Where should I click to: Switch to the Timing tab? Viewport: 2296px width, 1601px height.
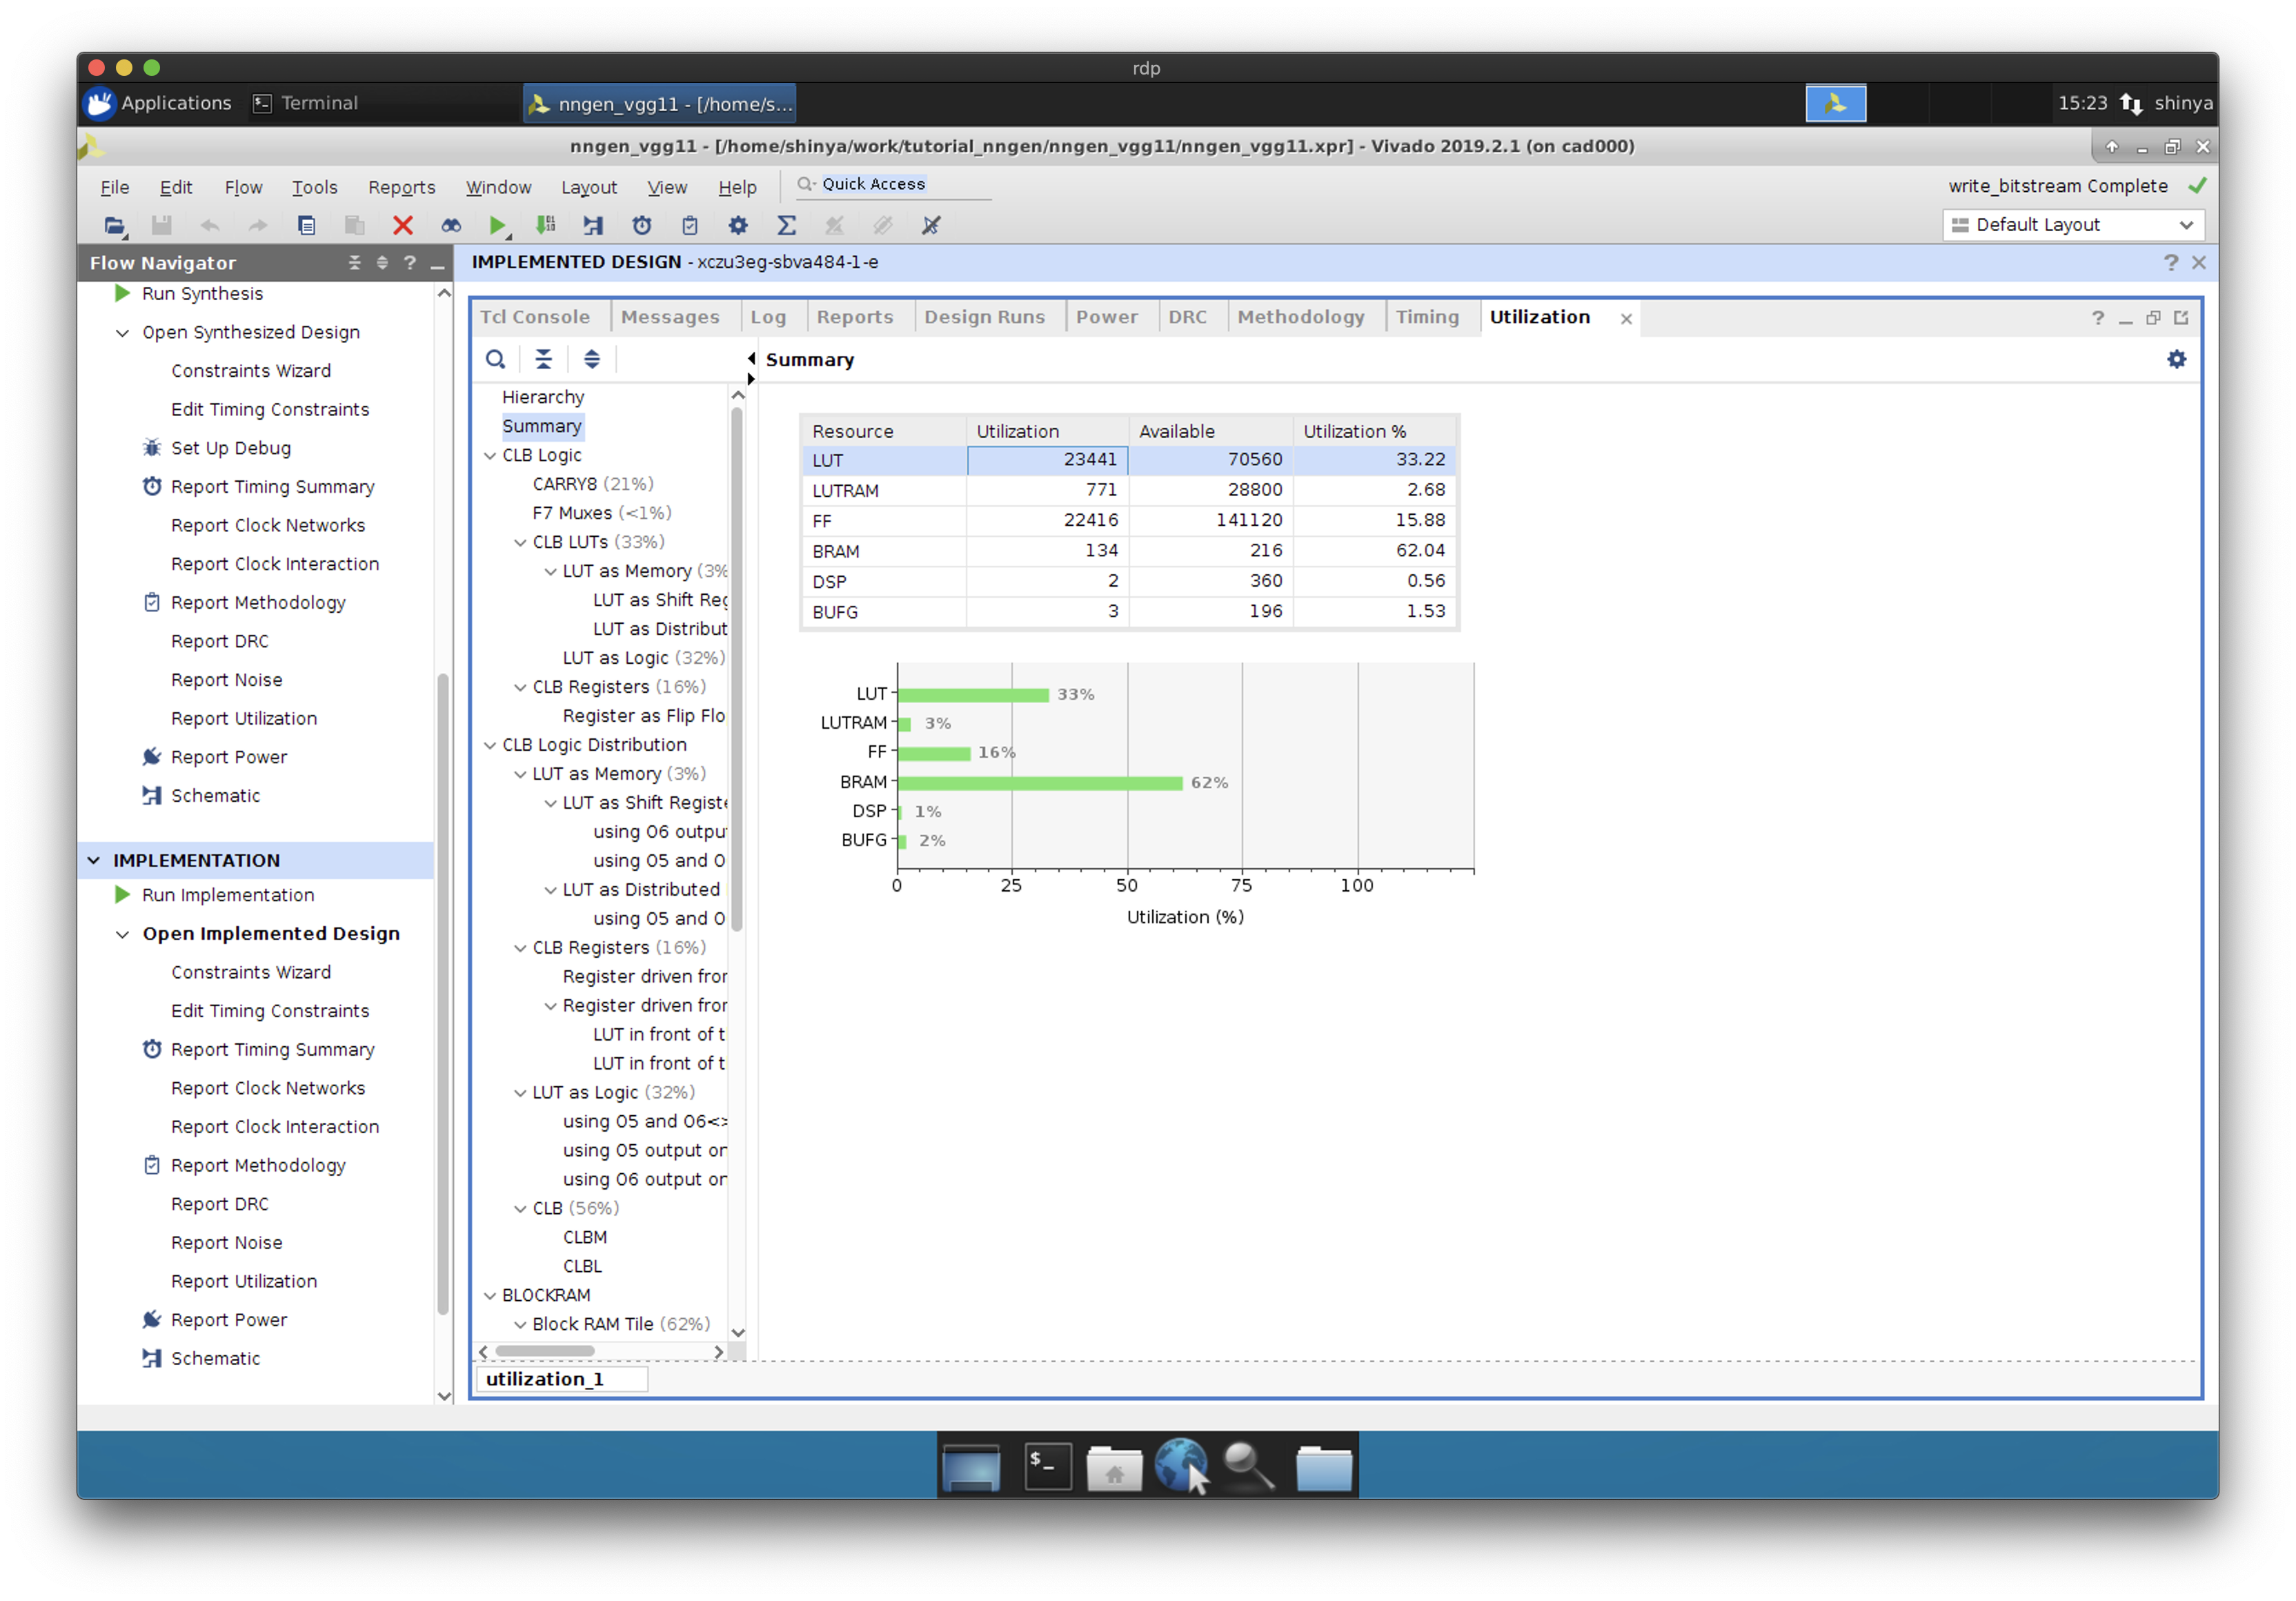[x=1426, y=317]
